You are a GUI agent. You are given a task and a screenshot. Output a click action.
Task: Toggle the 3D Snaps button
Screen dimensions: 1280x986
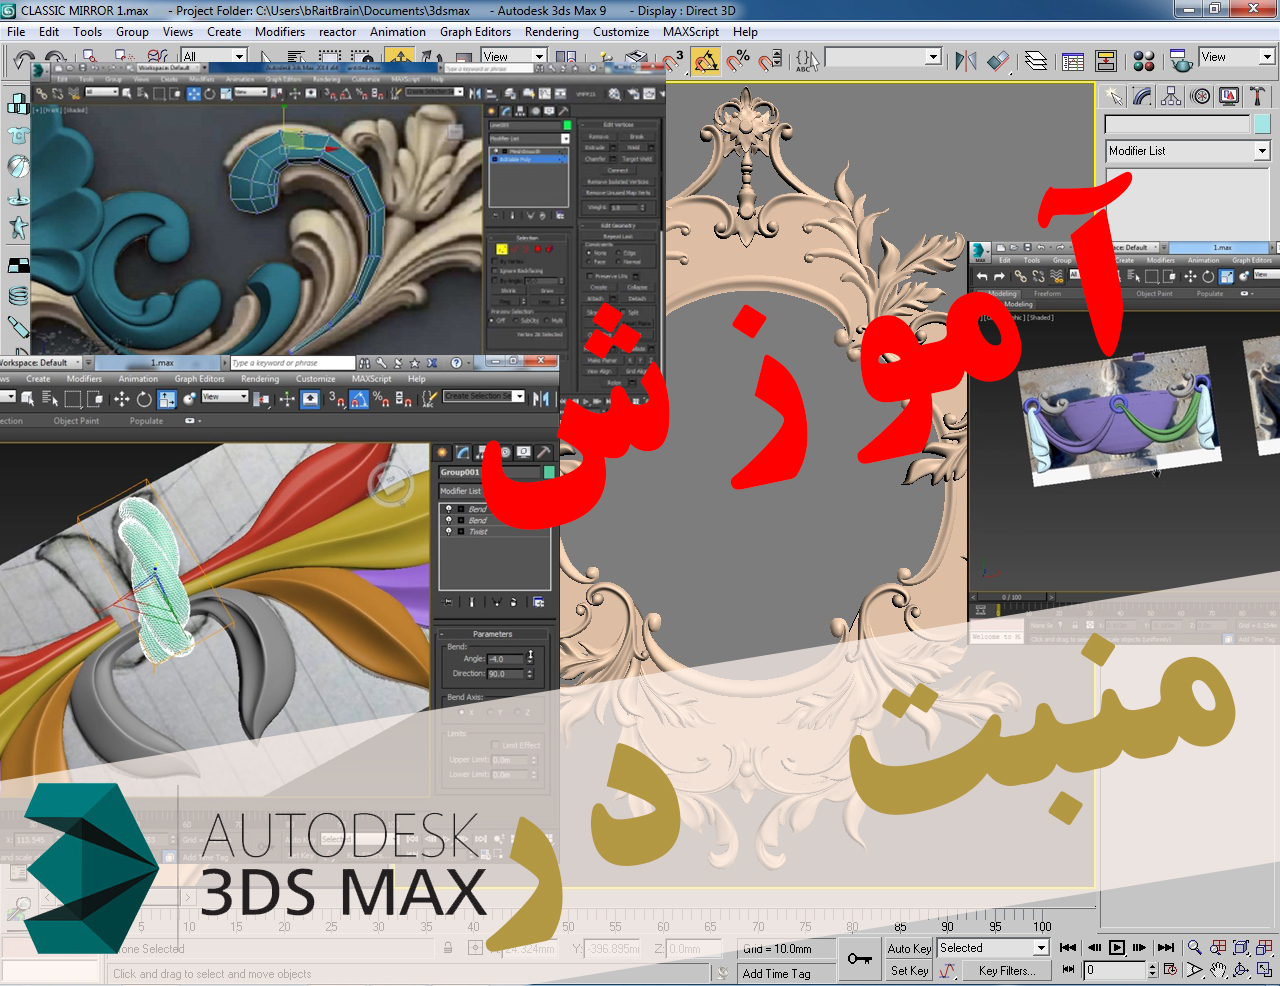(673, 61)
